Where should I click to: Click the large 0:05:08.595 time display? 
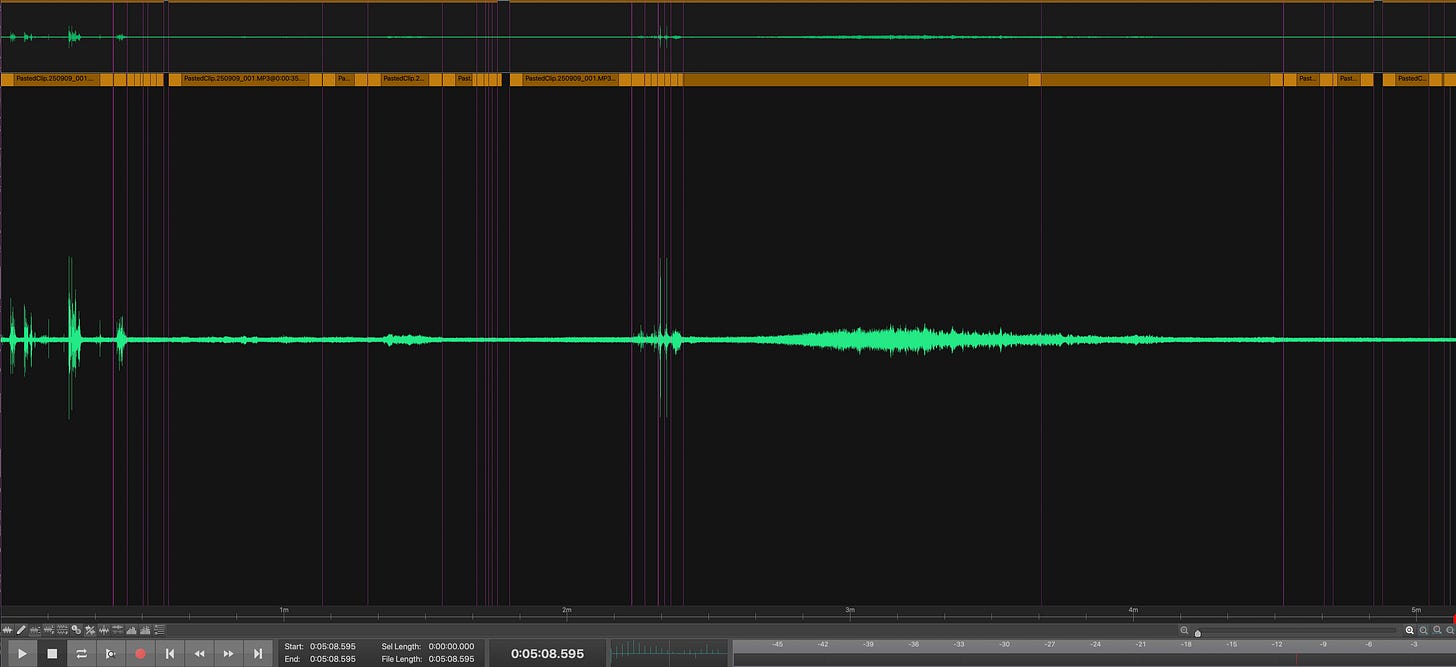tap(547, 653)
